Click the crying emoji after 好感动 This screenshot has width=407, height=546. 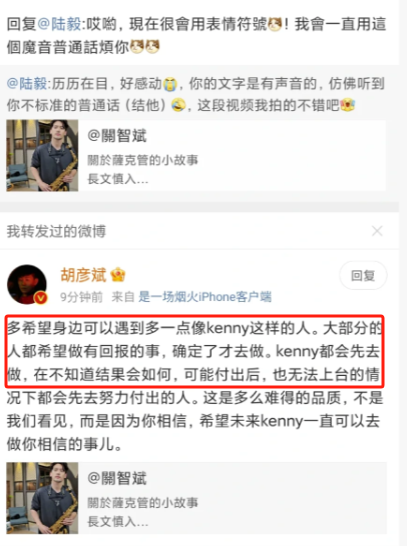[170, 85]
